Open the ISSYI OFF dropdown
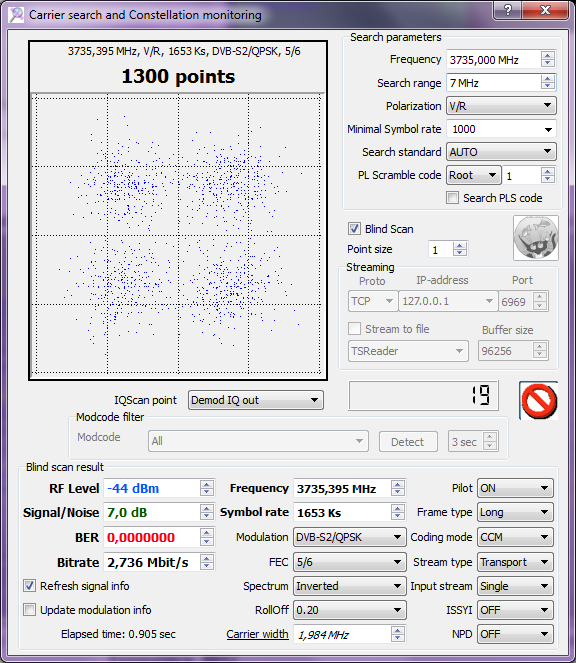576x663 pixels. tap(515, 610)
